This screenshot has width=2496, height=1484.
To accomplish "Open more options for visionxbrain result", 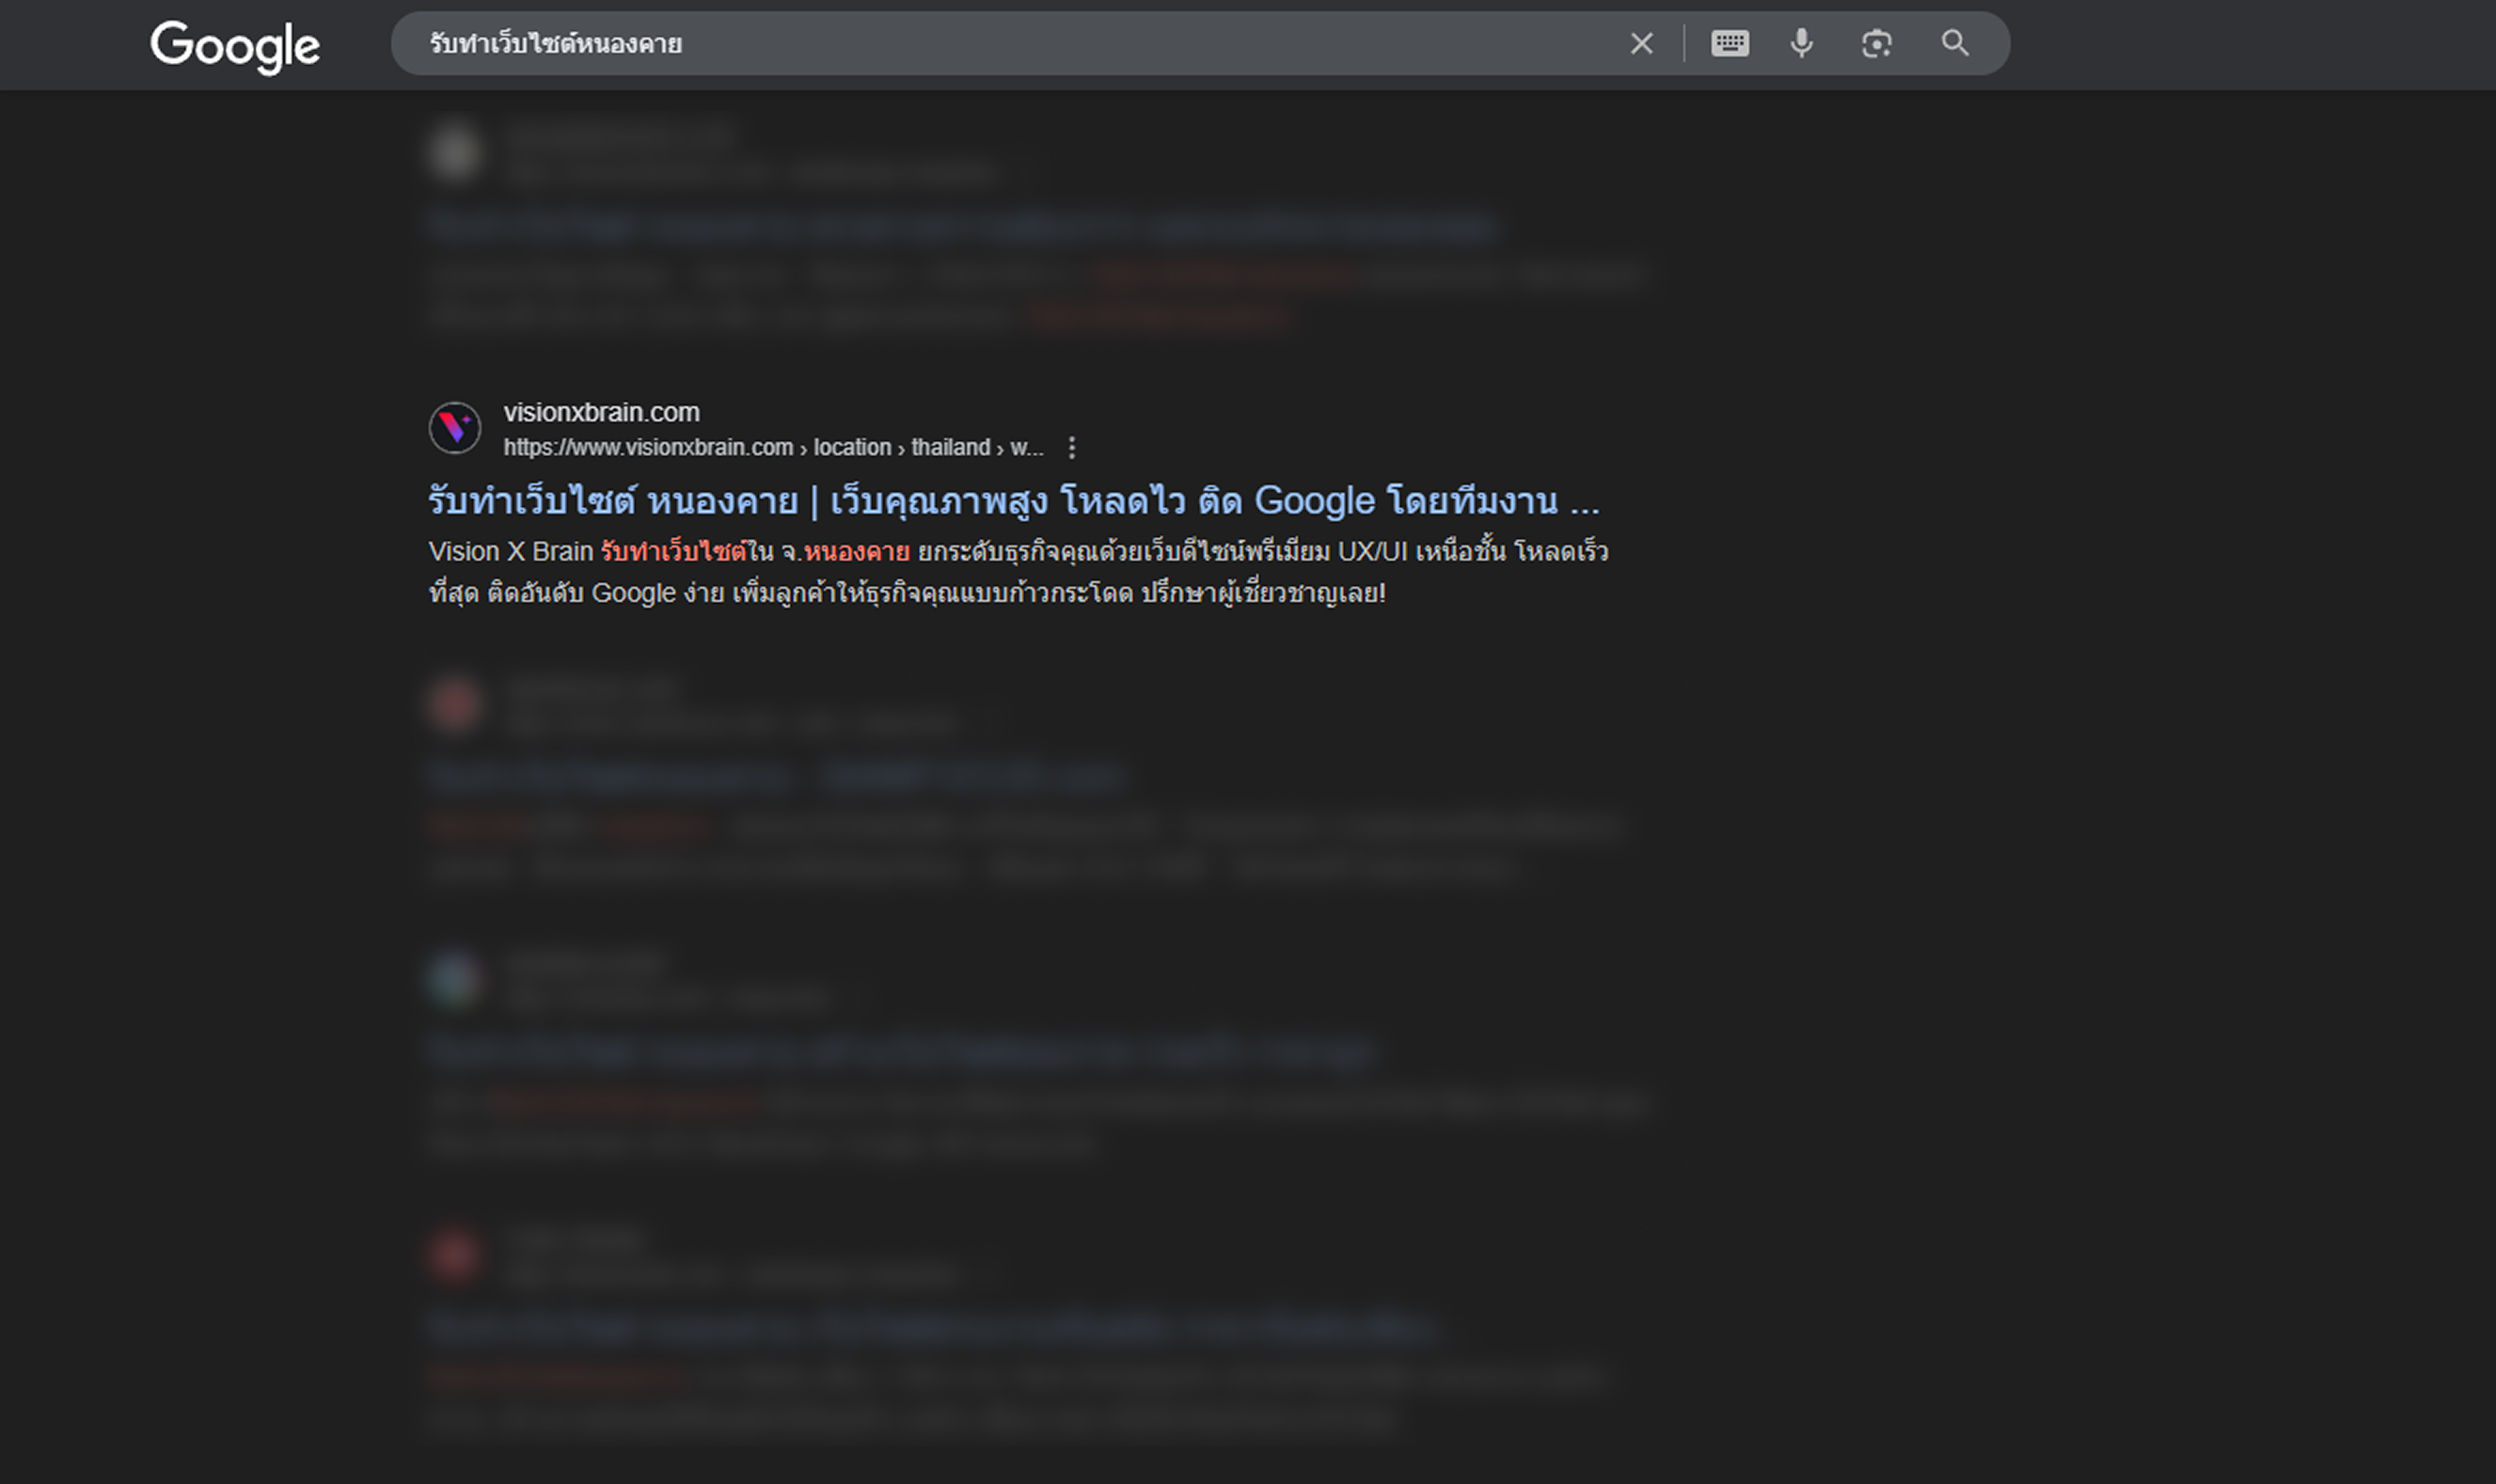I will pos(1072,447).
